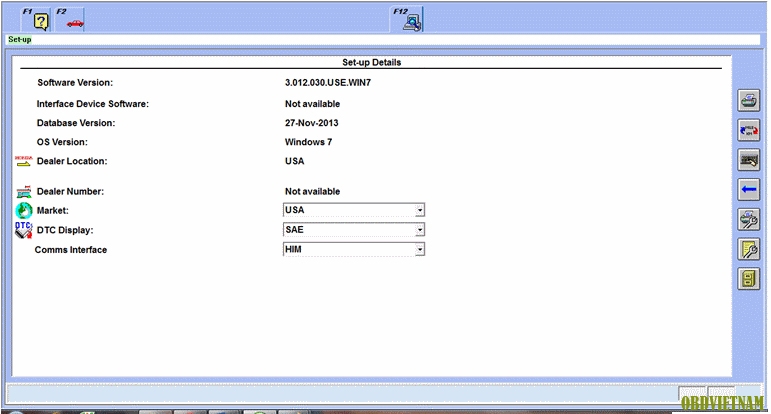
Task: Click the blue-red arrows exchange icon
Action: click(x=748, y=130)
